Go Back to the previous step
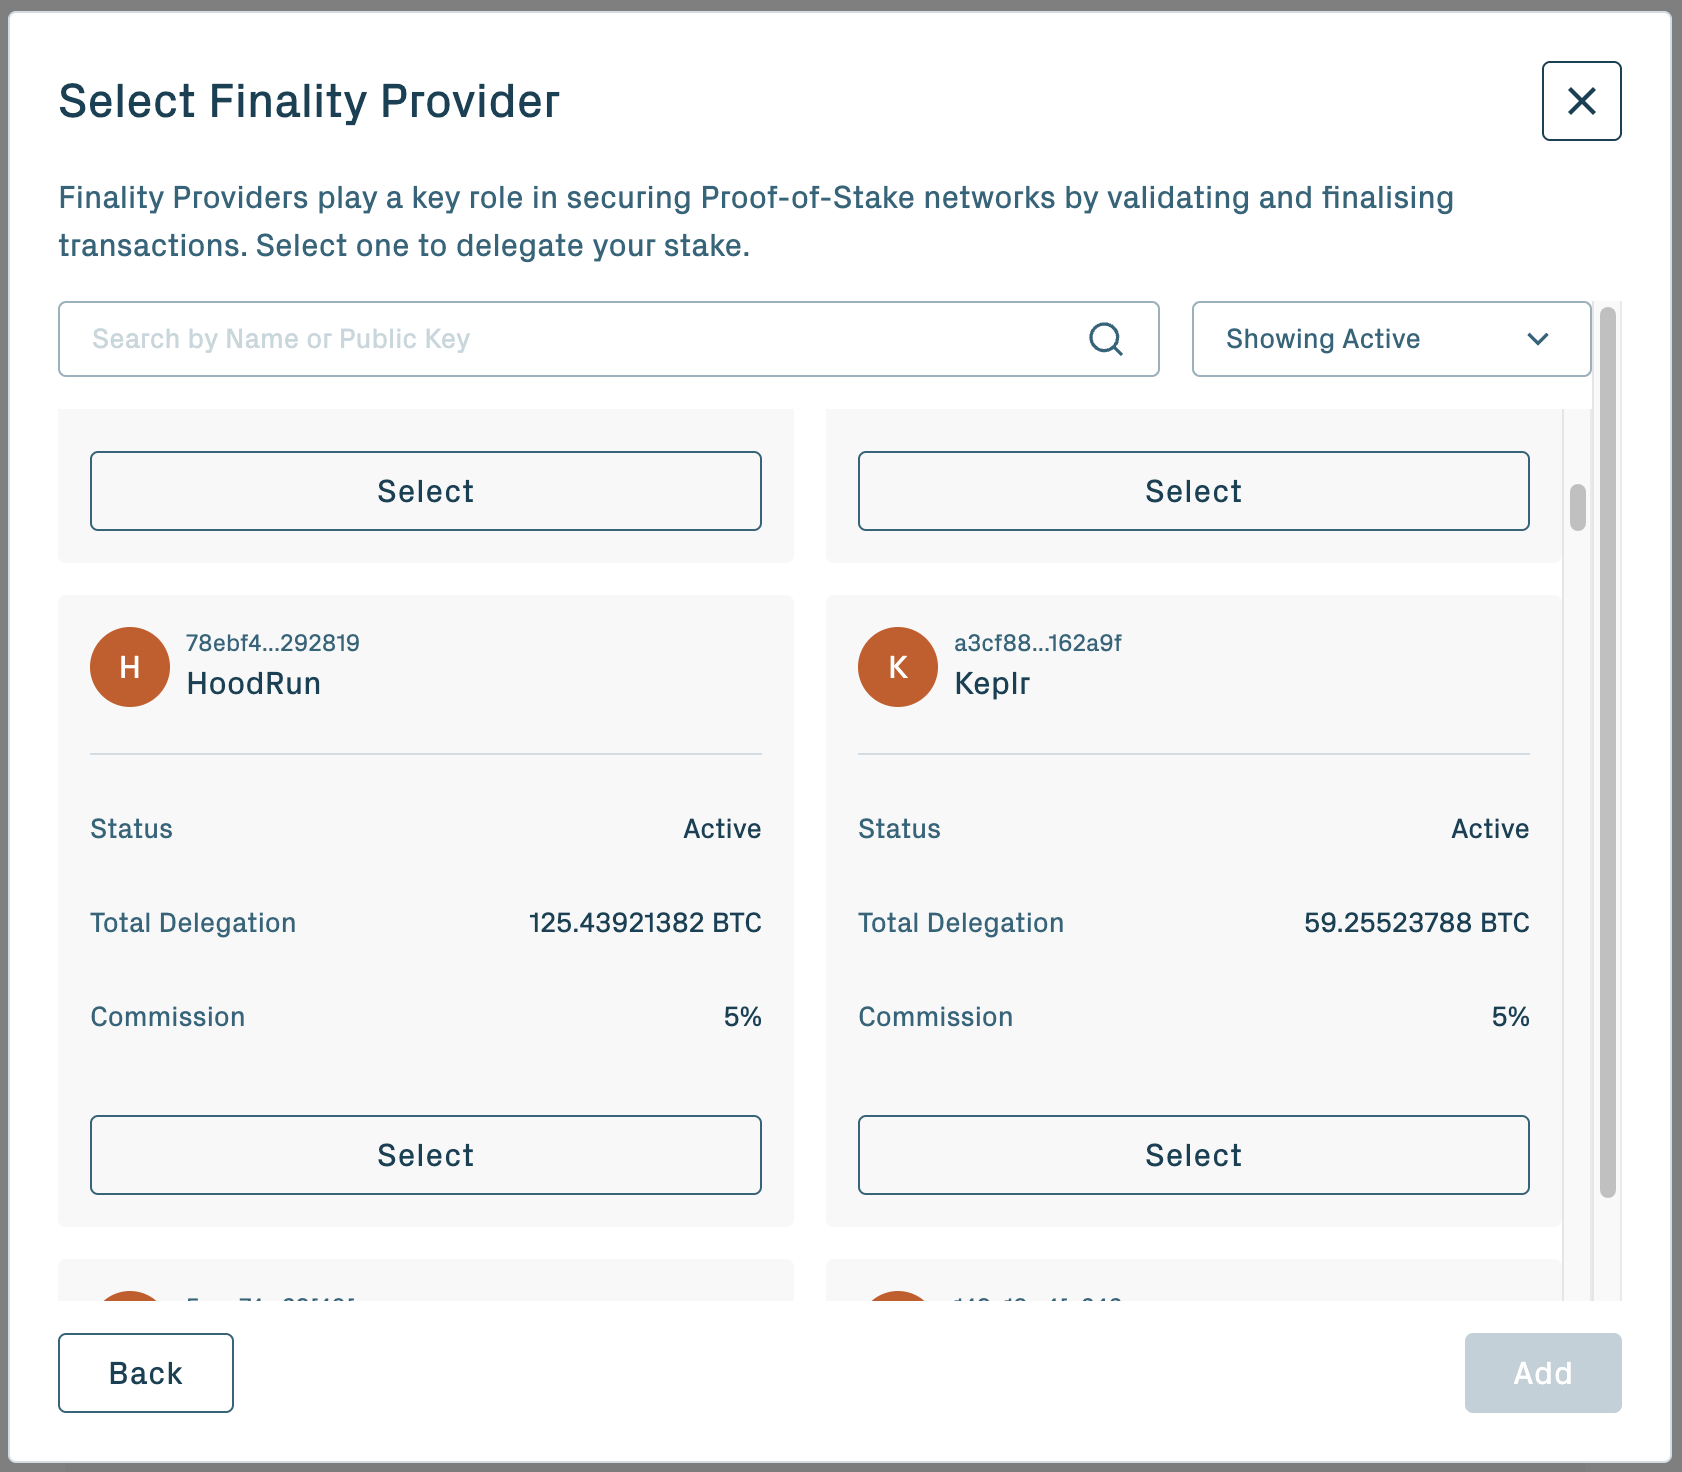1682x1472 pixels. (146, 1373)
